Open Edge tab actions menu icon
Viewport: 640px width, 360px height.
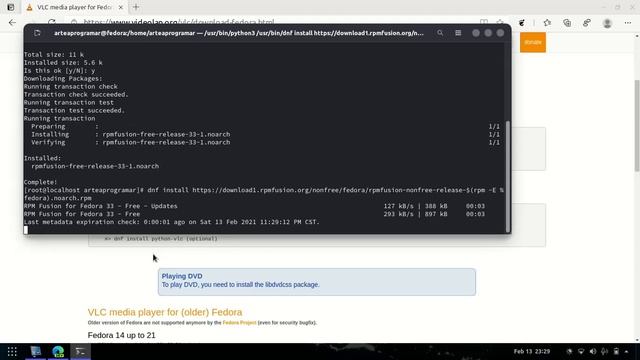pyautogui.click(x=11, y=7)
